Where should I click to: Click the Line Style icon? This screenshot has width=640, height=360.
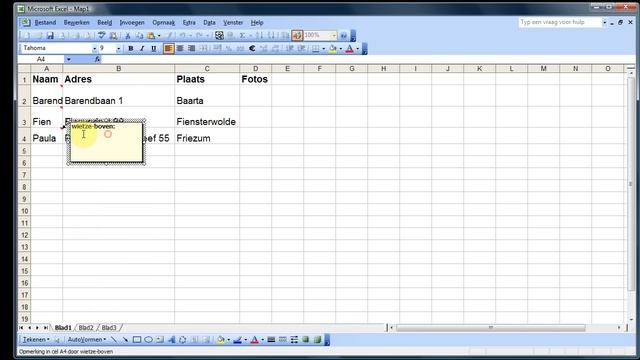click(271, 340)
